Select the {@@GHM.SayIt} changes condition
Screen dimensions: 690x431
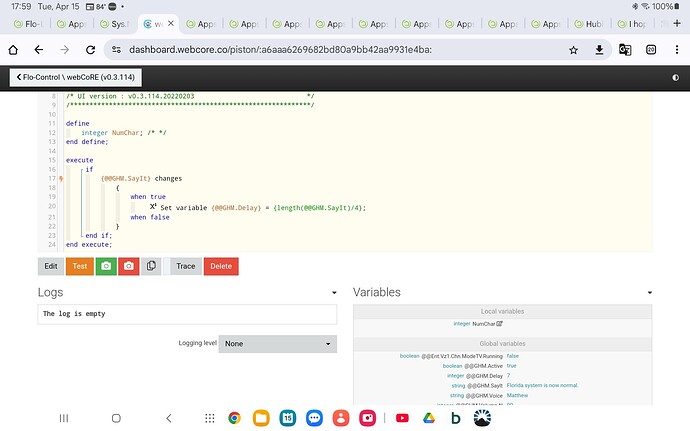[x=141, y=178]
